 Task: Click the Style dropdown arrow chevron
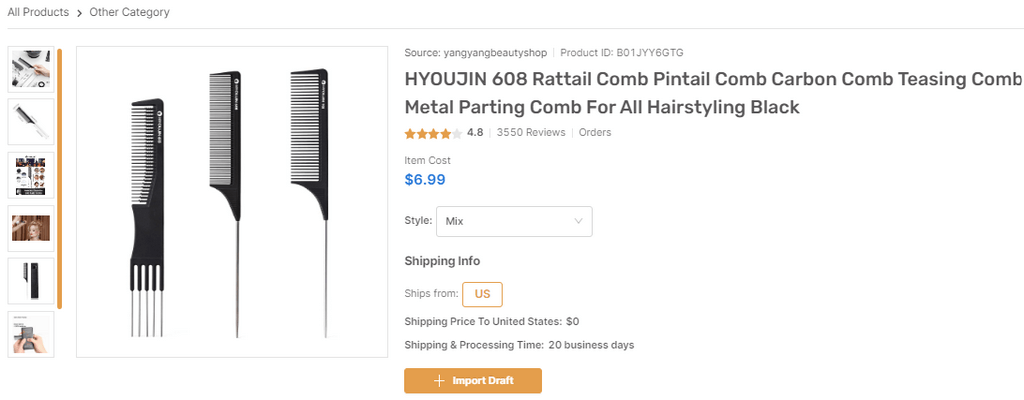click(x=578, y=221)
